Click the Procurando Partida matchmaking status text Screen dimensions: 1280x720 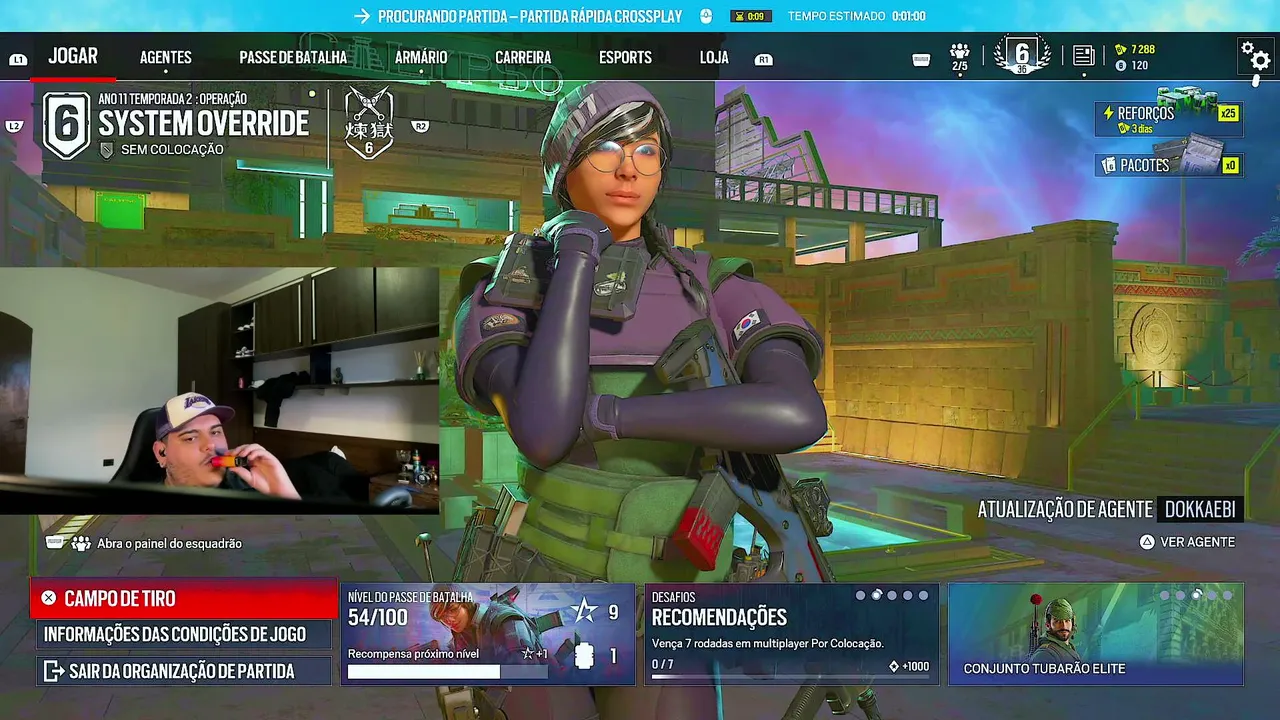(x=530, y=16)
